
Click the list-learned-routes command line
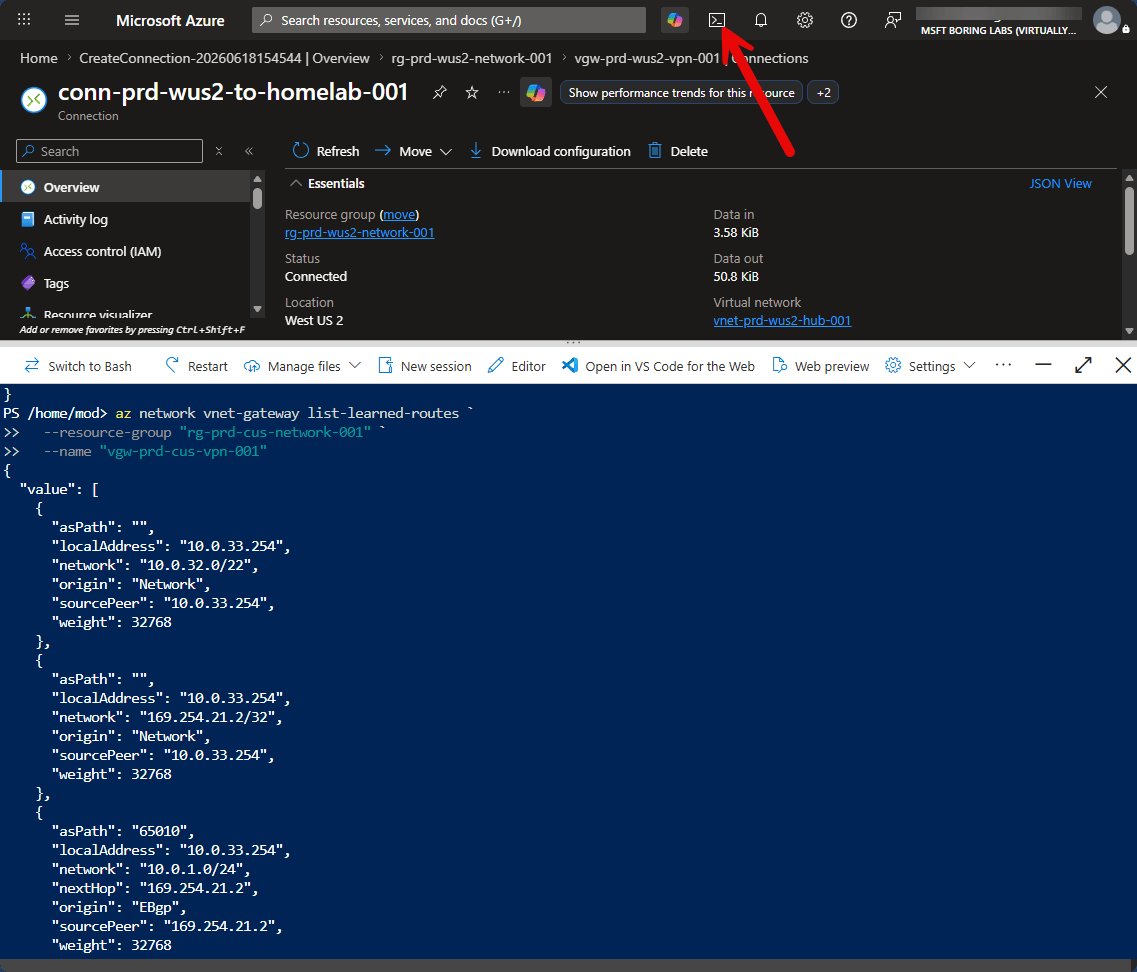239,413
